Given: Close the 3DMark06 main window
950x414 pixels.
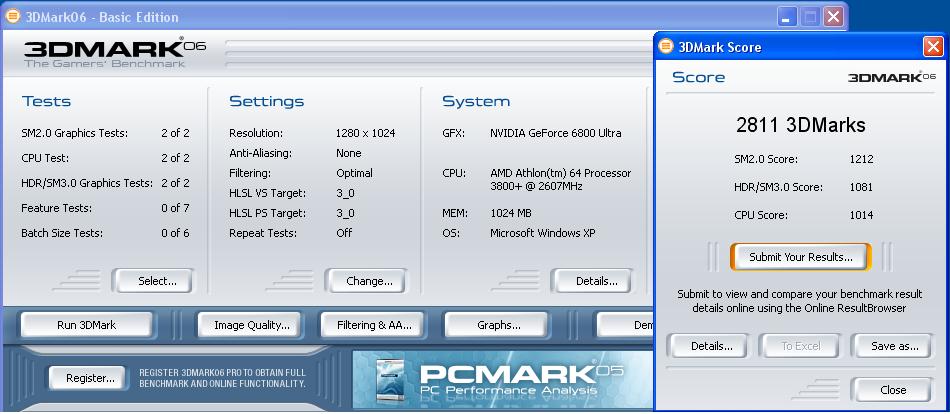Looking at the screenshot, I should click(x=834, y=16).
